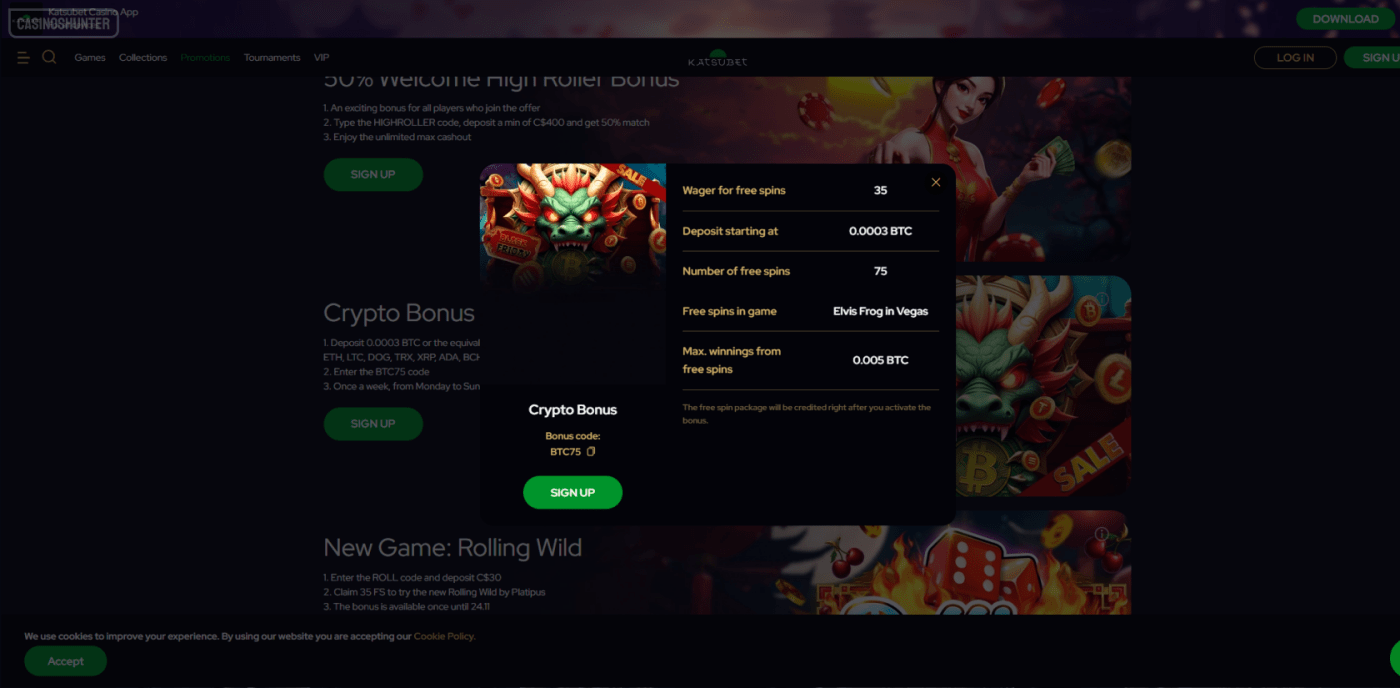Image resolution: width=1400 pixels, height=688 pixels.
Task: Click the Katsubet logo in header
Action: [717, 58]
